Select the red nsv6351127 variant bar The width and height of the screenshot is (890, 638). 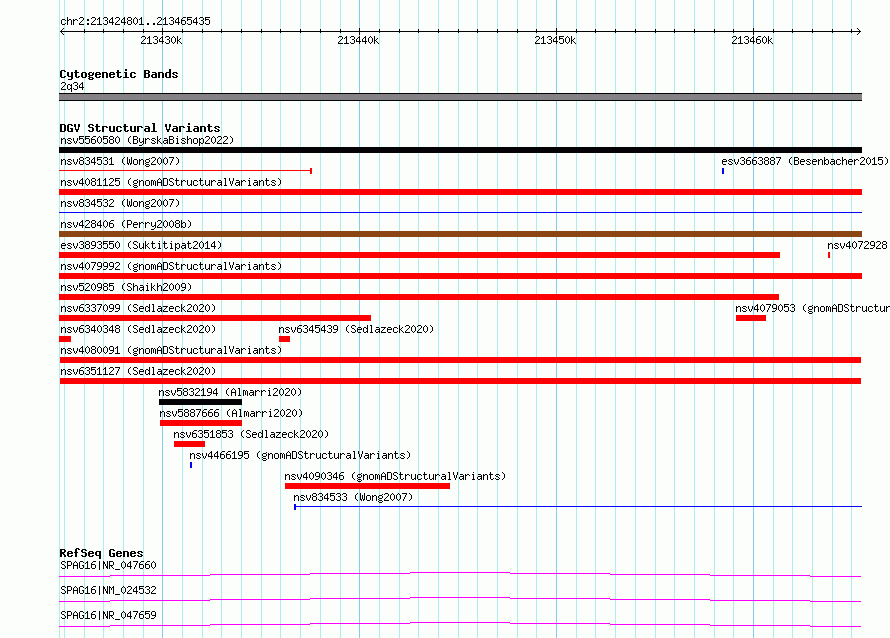point(460,381)
